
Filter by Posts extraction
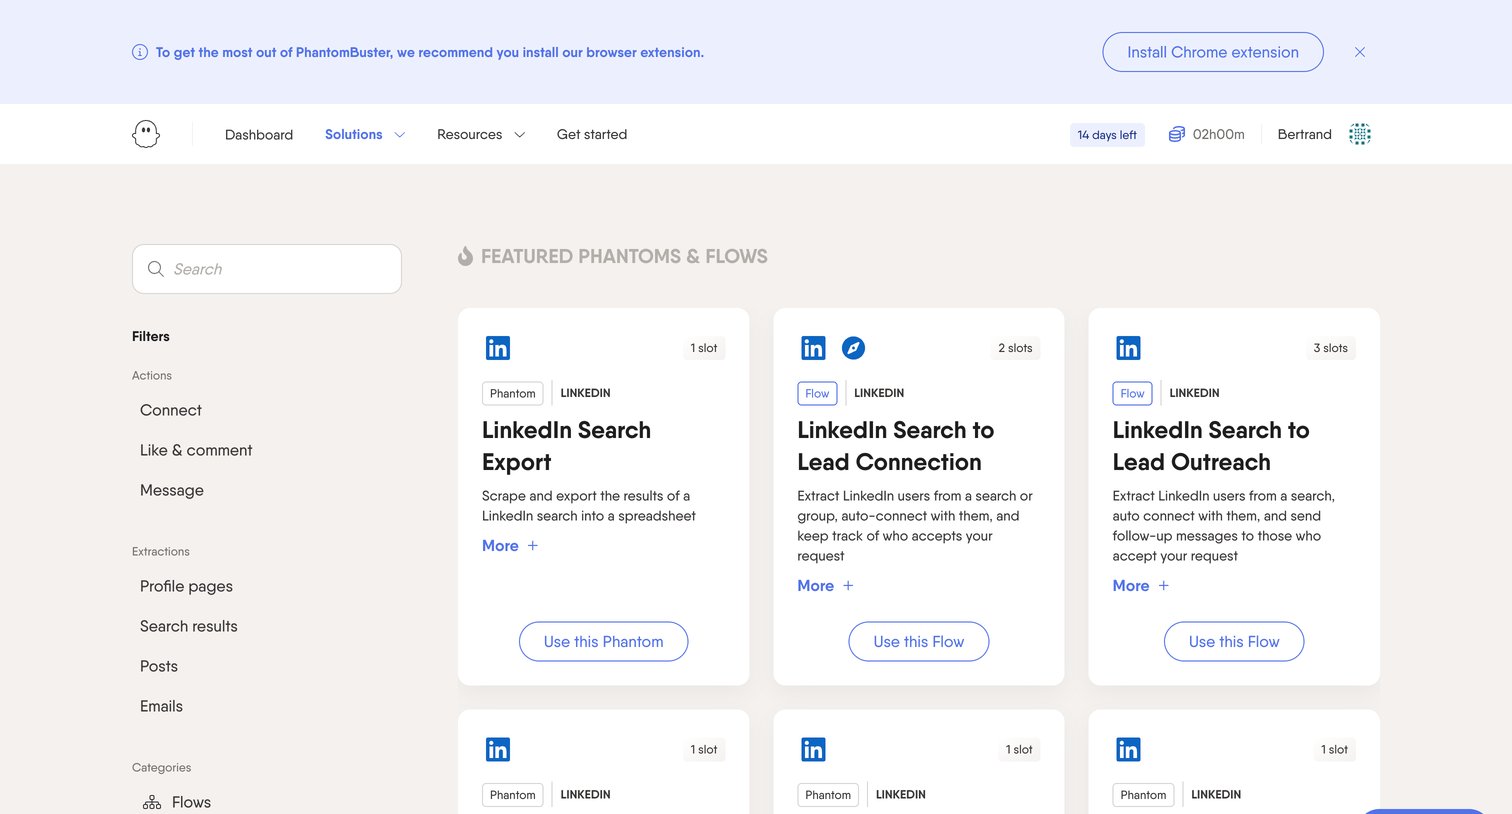coord(159,666)
